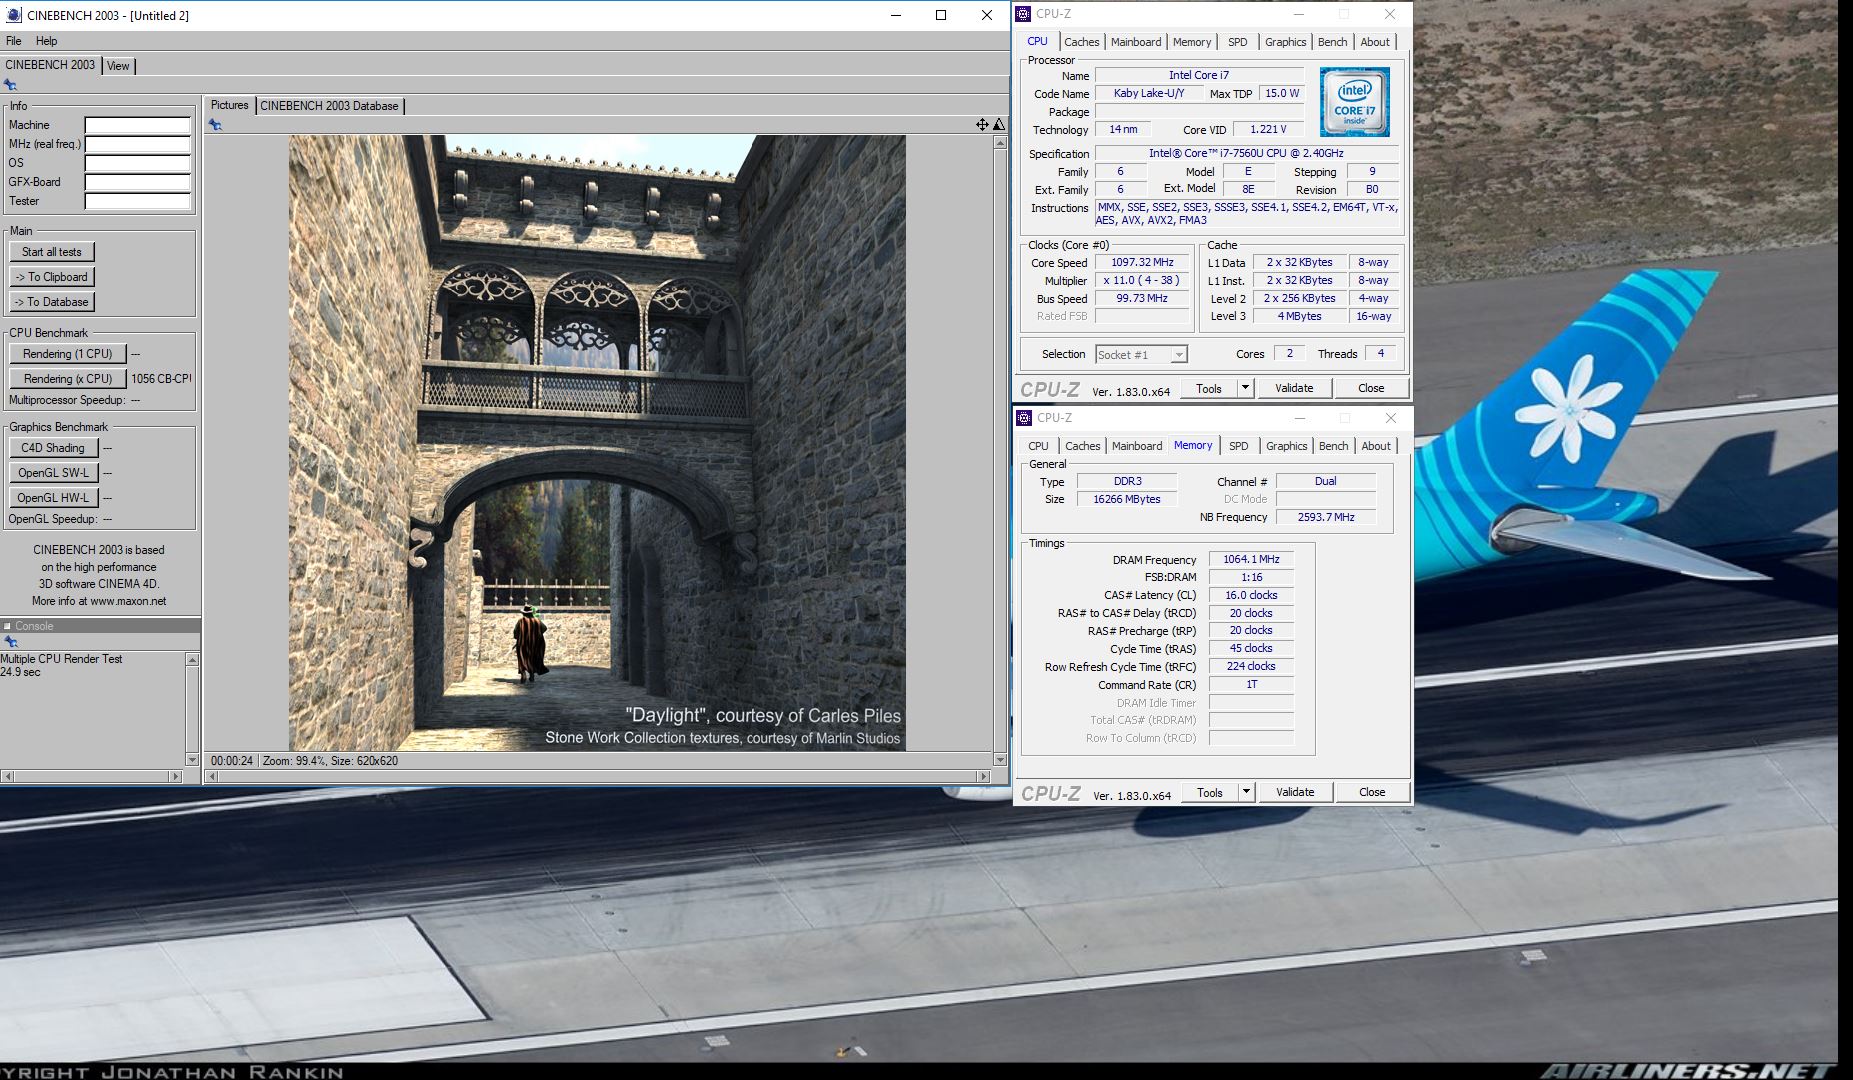Expand Tools dropdown arrow in upper CPU-Z window
The image size is (1853, 1080).
click(x=1245, y=388)
